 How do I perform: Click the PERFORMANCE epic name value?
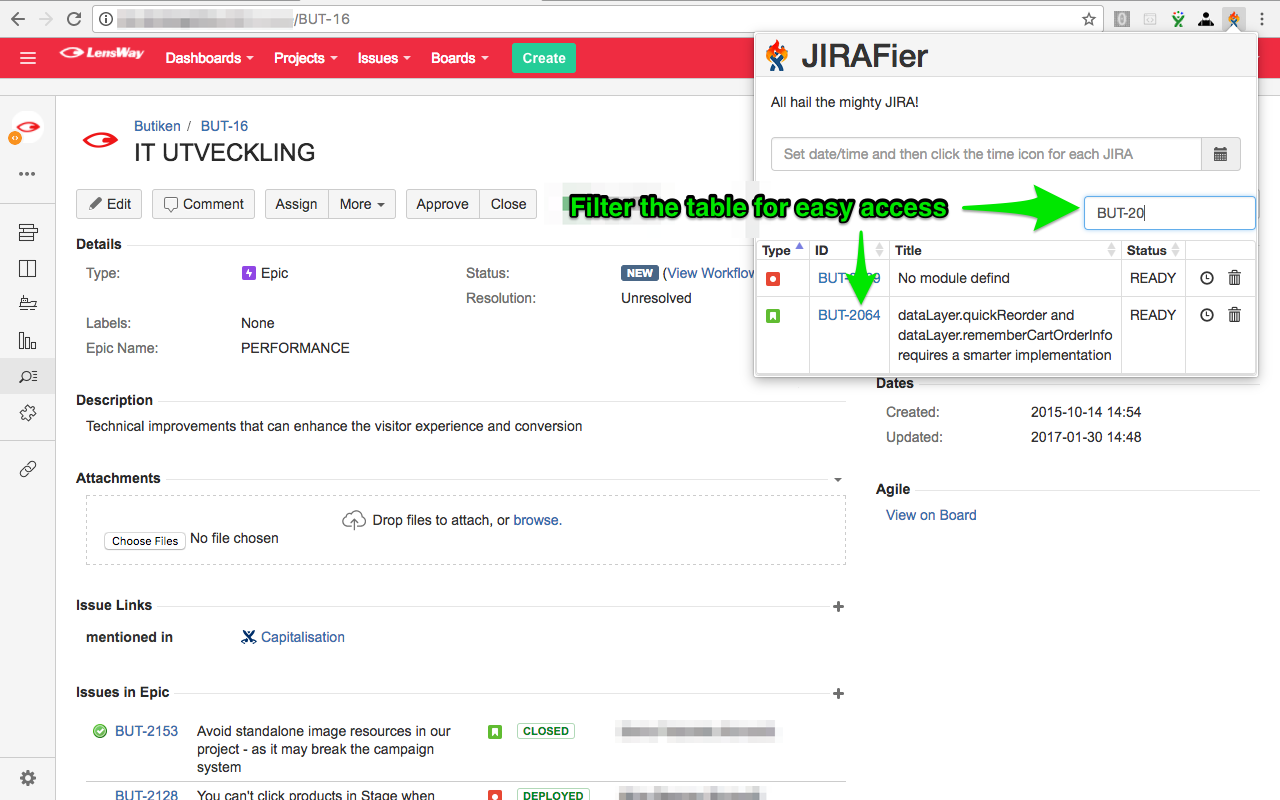pos(295,348)
